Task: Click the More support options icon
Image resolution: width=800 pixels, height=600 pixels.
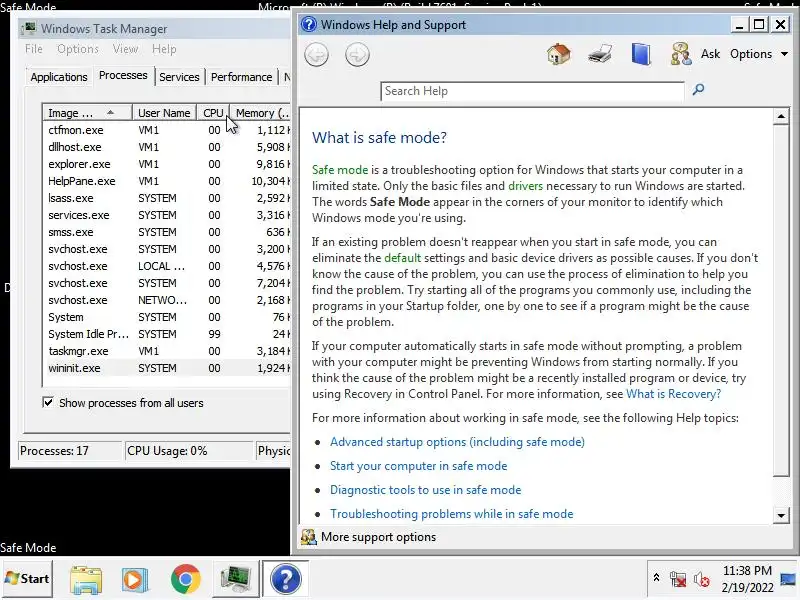Action: coord(309,537)
